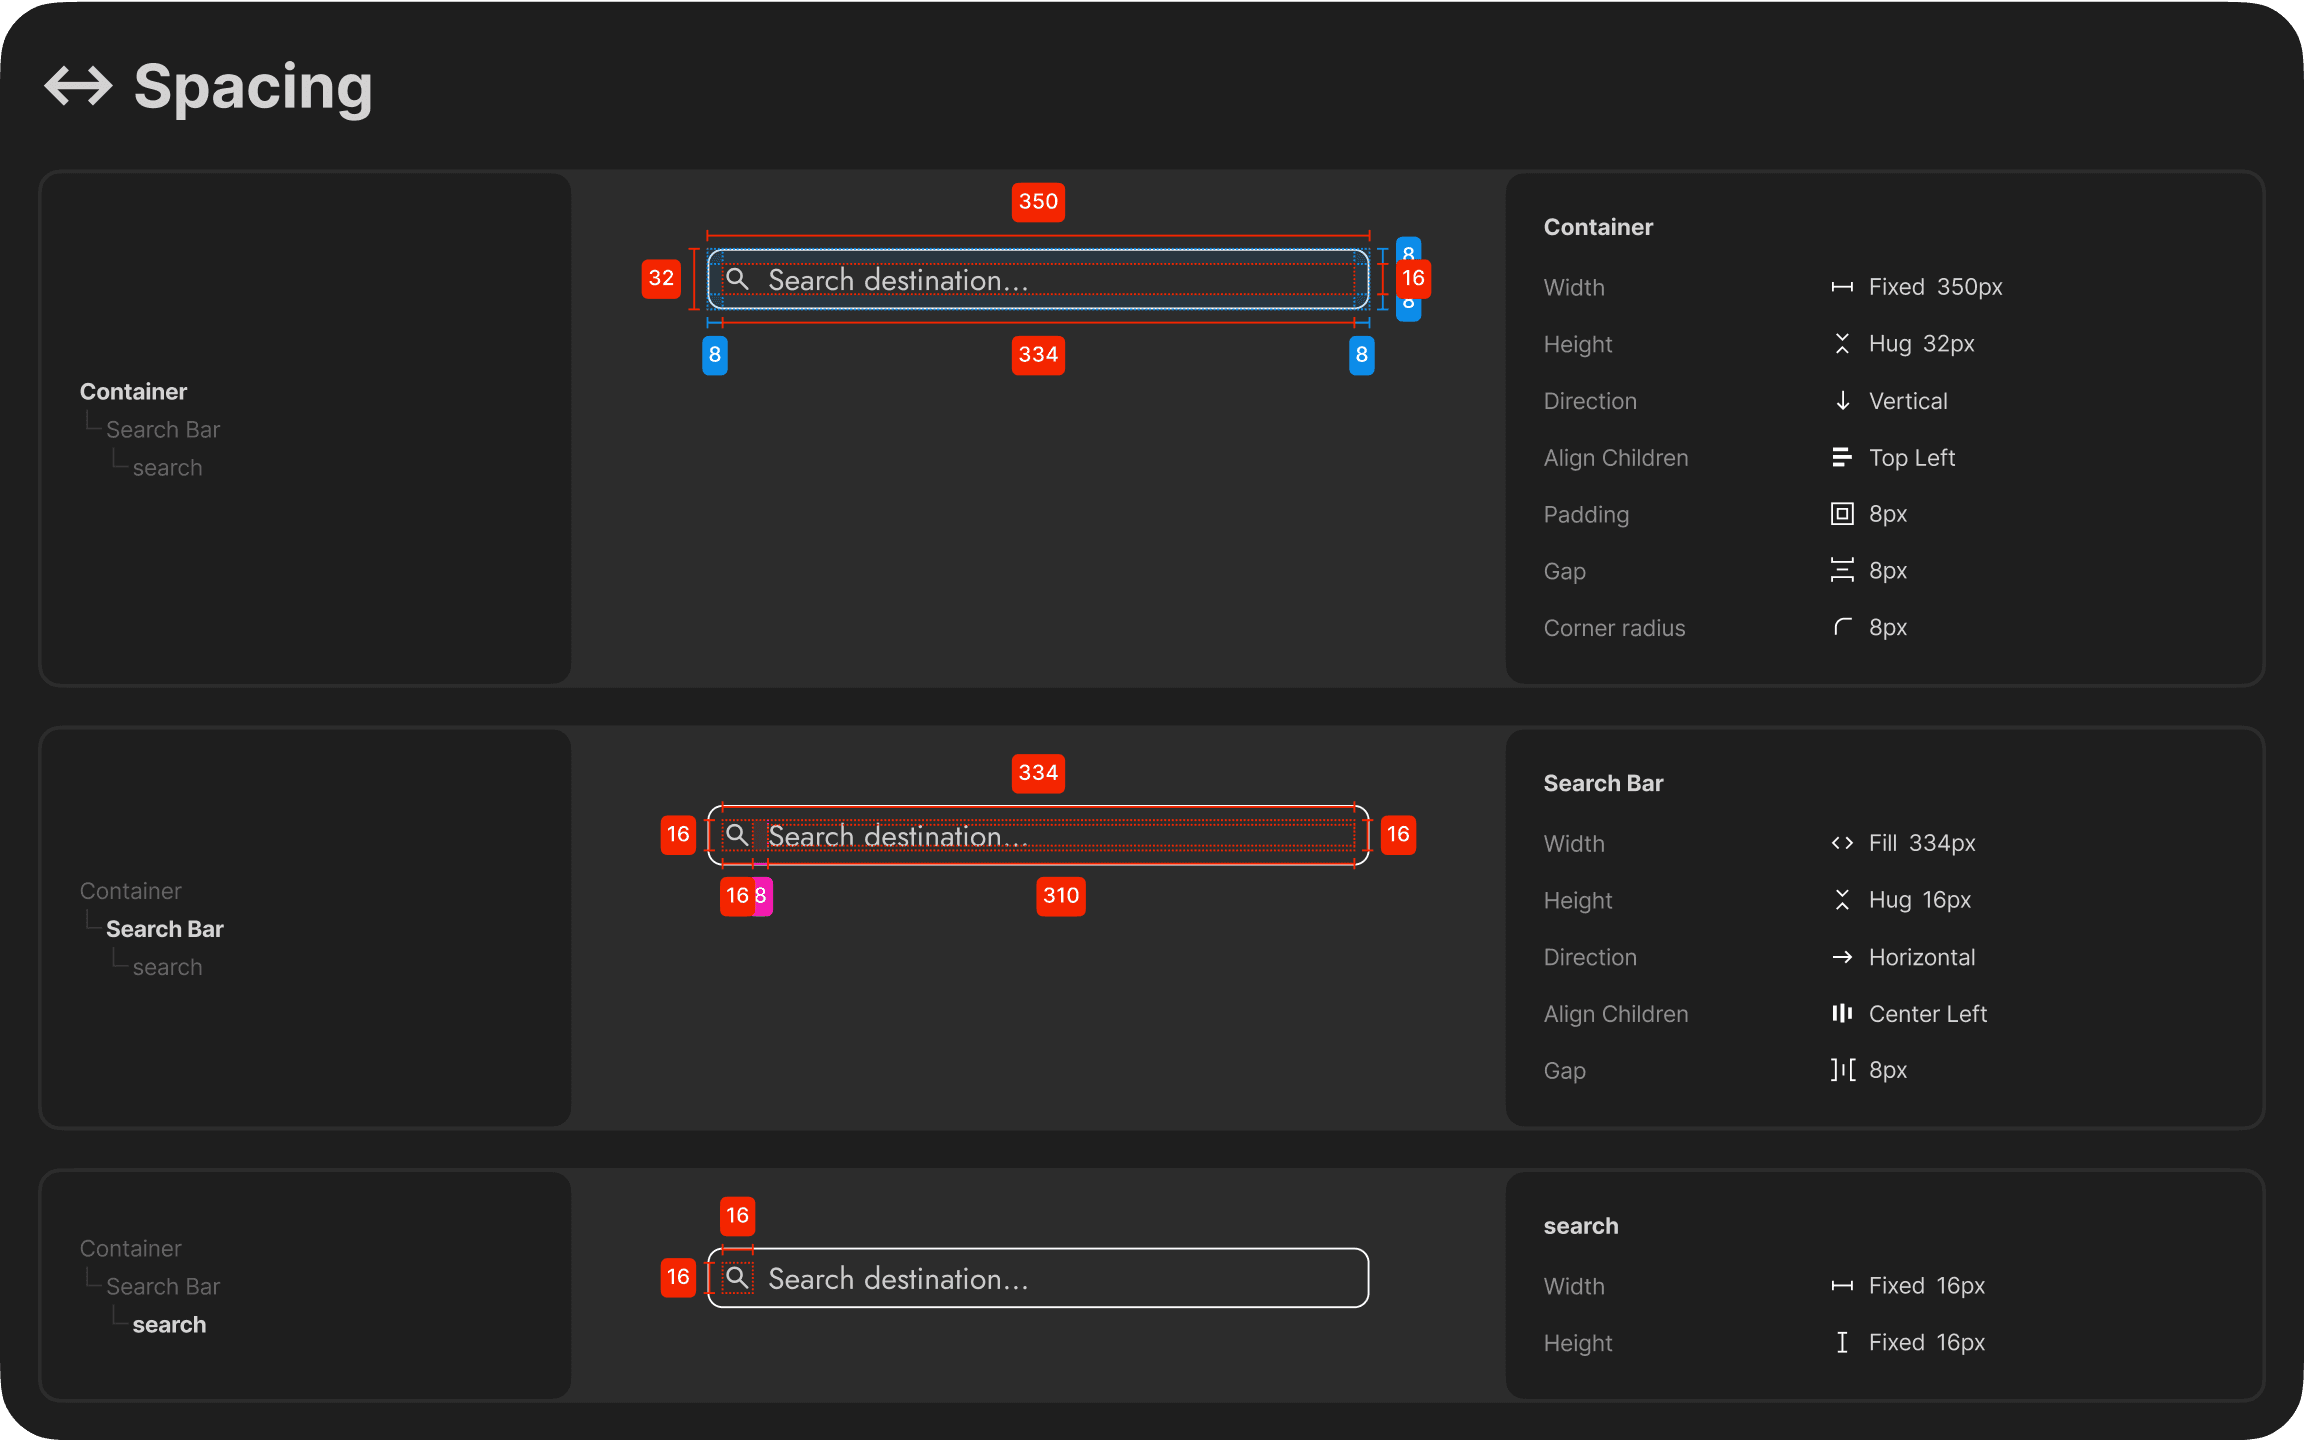Click the red 350 width measurement label
The height and width of the screenshot is (1440, 2304).
point(1038,202)
